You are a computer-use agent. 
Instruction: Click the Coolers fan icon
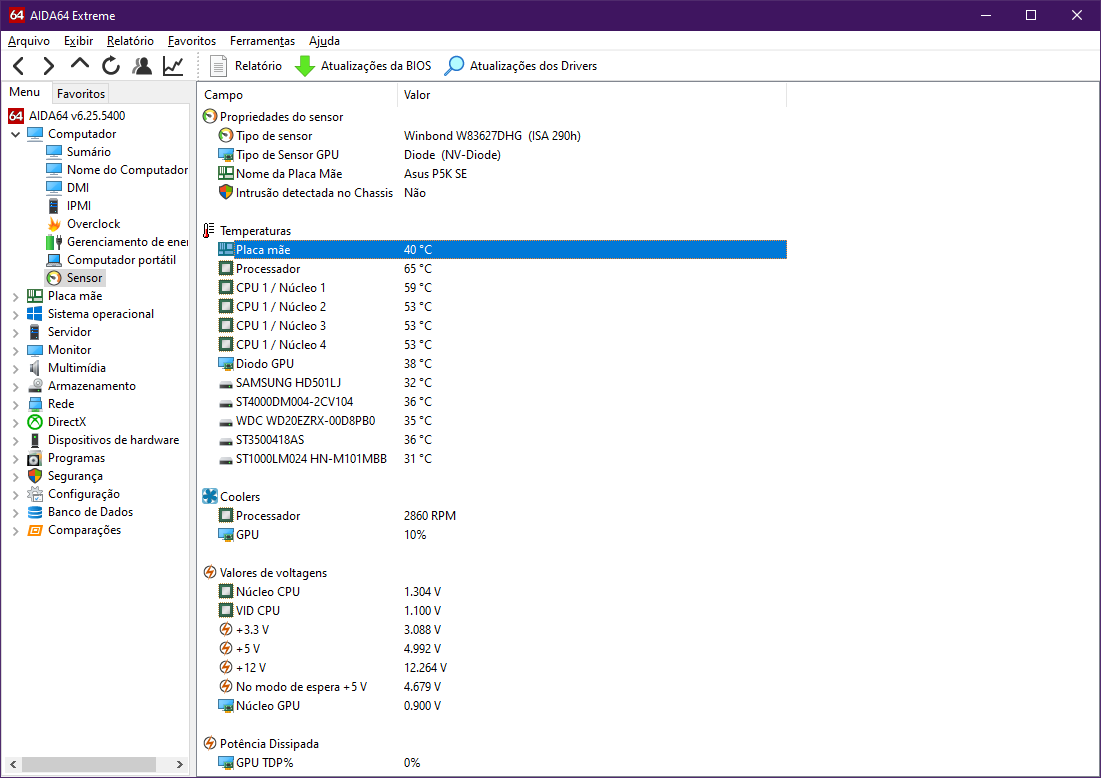[x=210, y=496]
